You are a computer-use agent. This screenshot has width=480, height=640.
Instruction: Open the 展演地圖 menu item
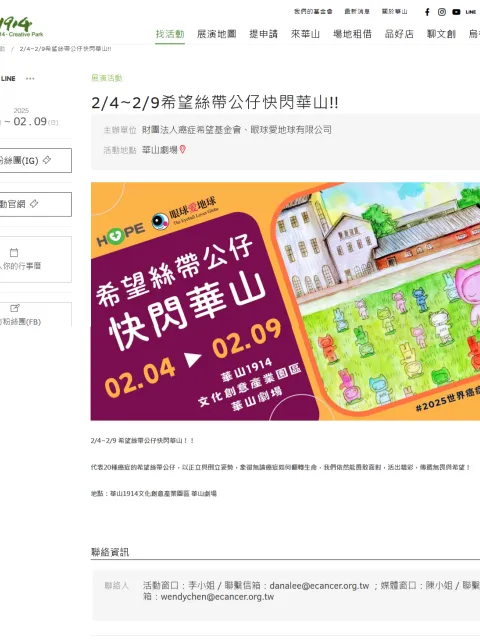tap(217, 34)
